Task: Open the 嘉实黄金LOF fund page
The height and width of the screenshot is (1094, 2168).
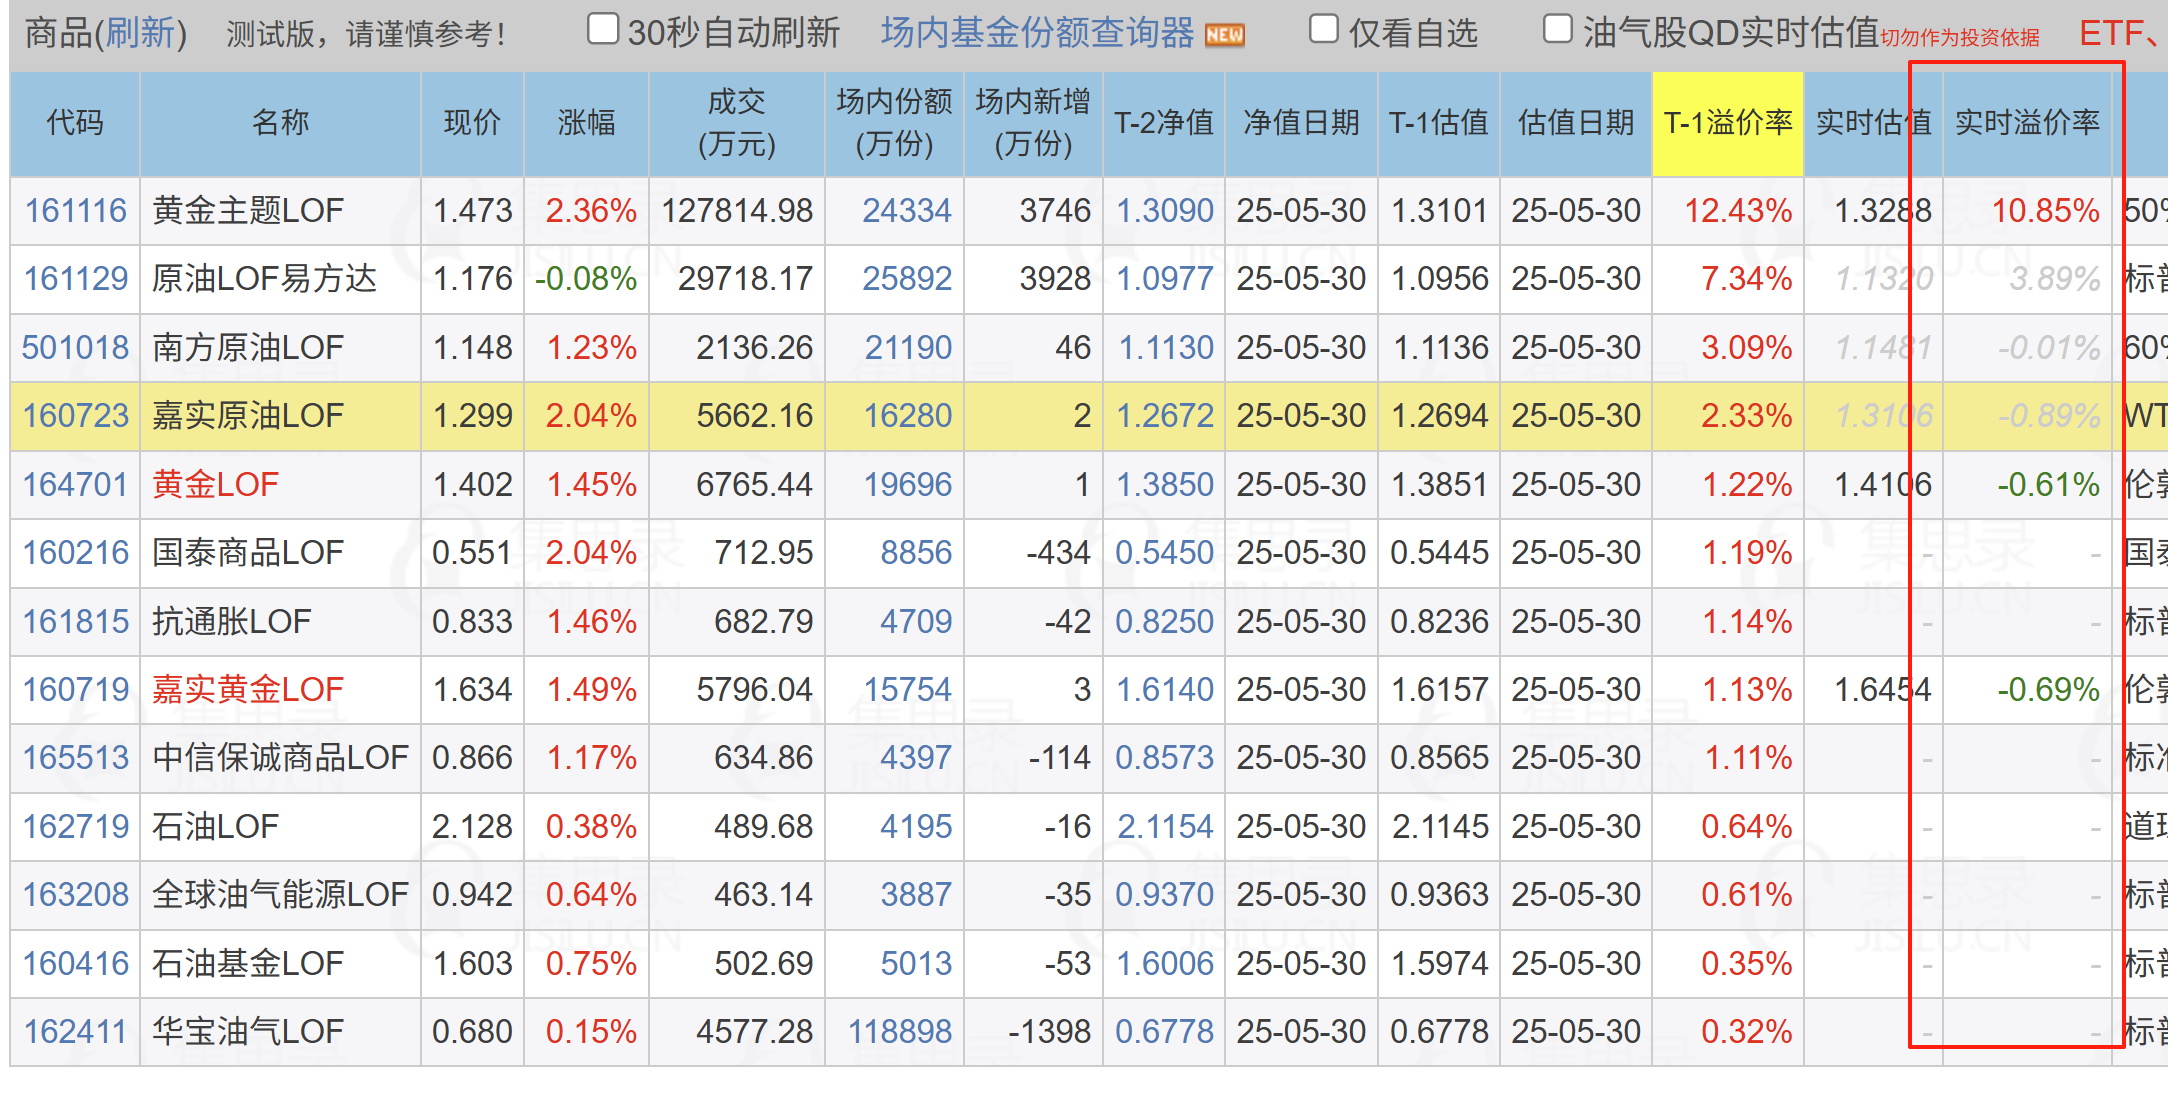Action: (x=246, y=689)
